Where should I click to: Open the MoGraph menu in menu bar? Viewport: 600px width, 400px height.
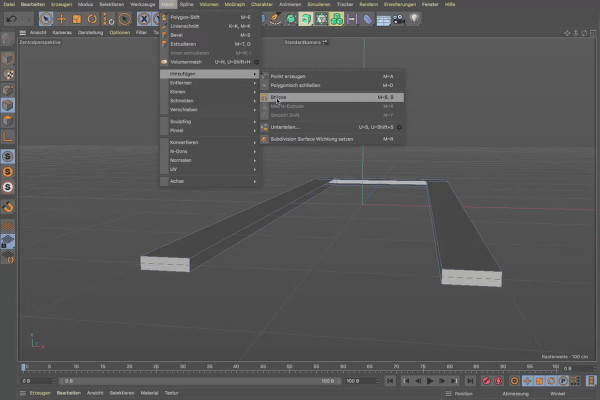pyautogui.click(x=235, y=4)
